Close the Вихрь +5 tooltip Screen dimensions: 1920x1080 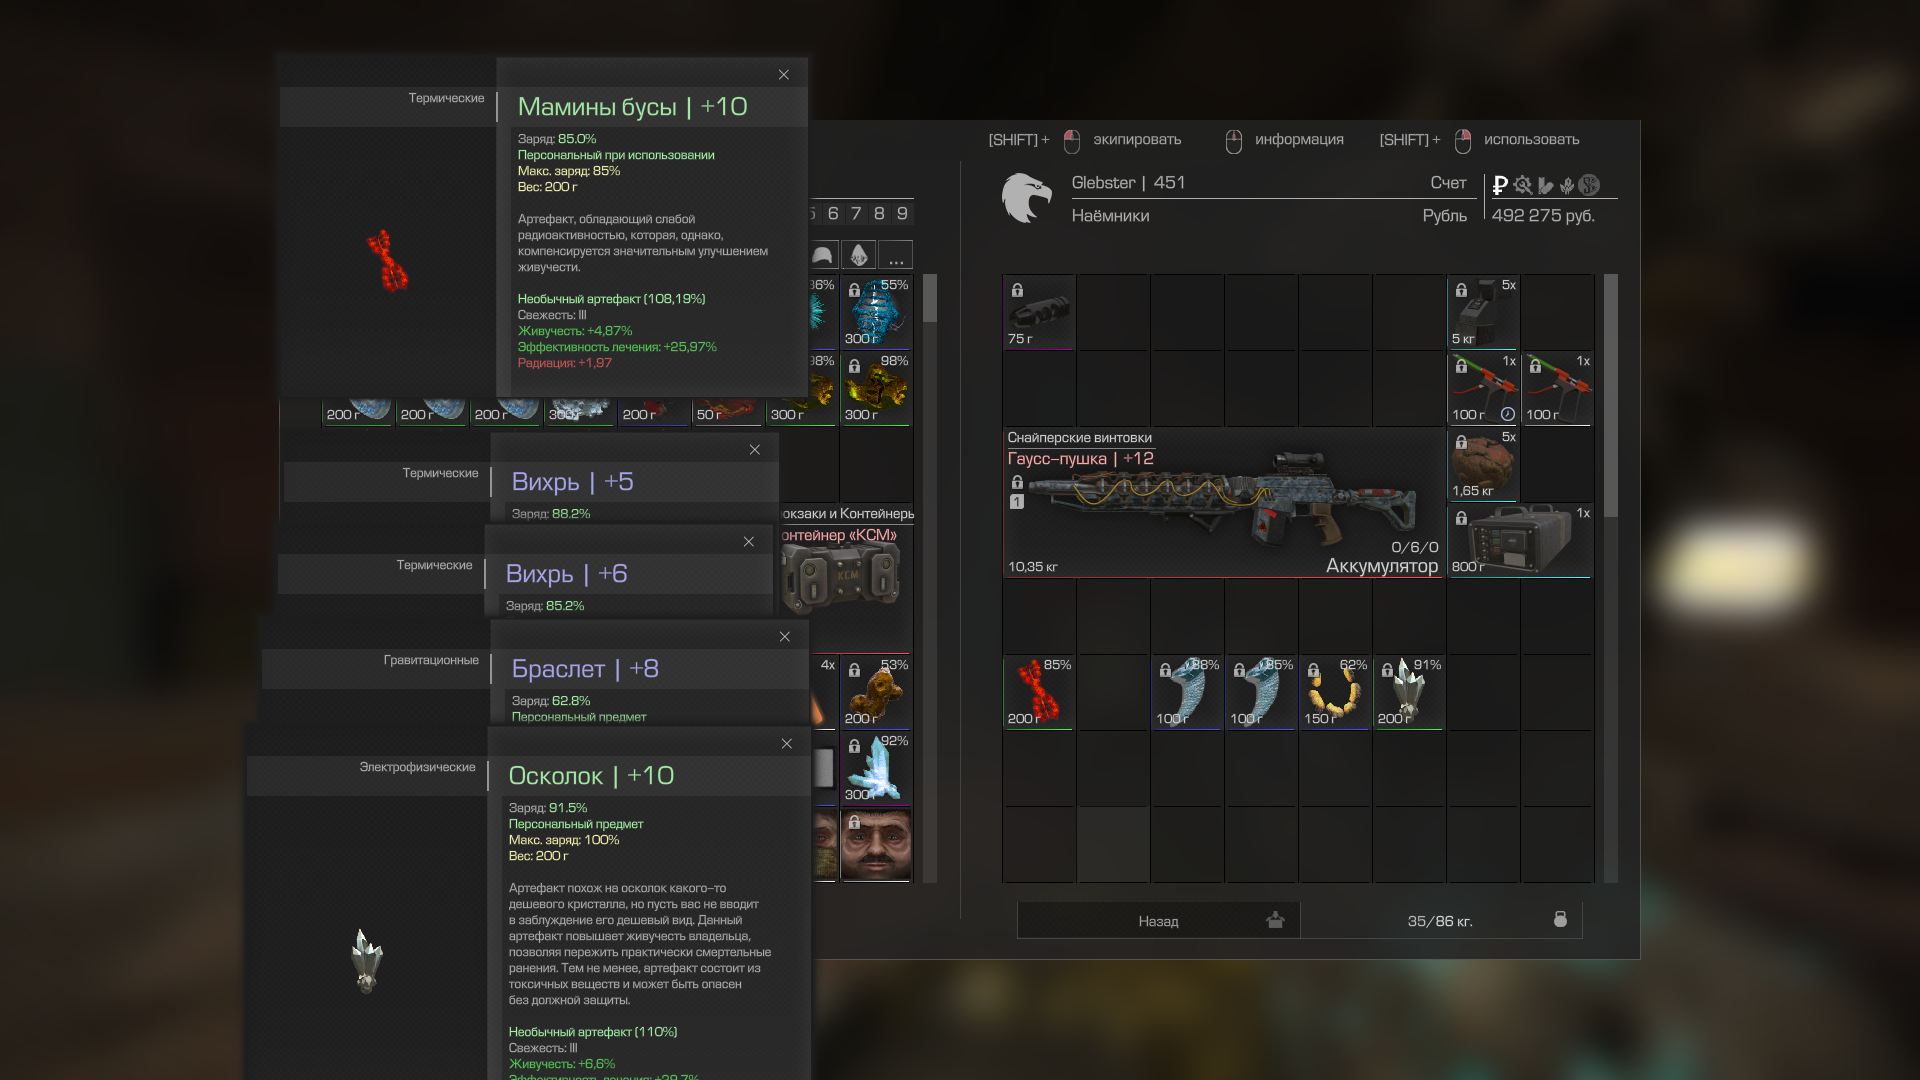[x=755, y=450]
